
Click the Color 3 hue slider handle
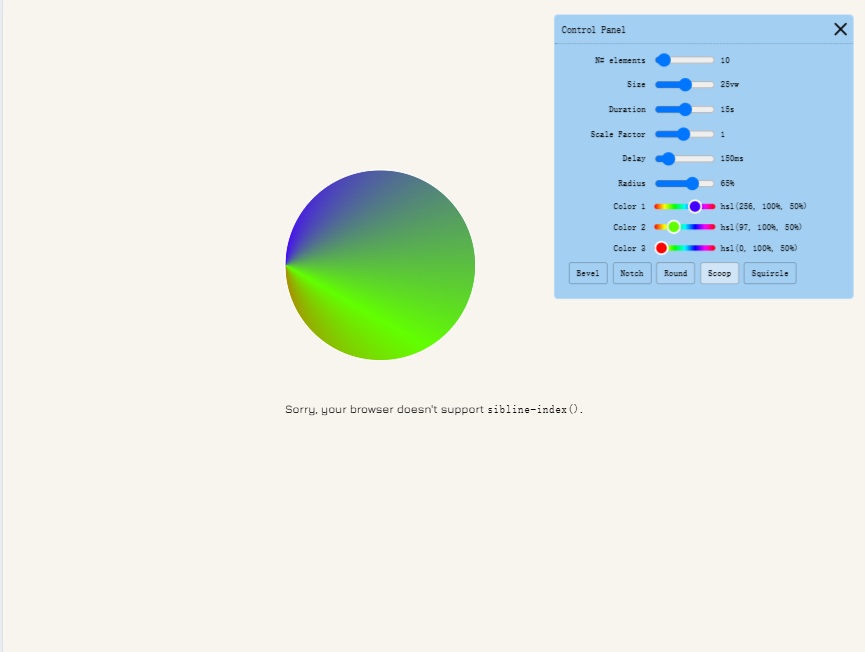click(661, 248)
